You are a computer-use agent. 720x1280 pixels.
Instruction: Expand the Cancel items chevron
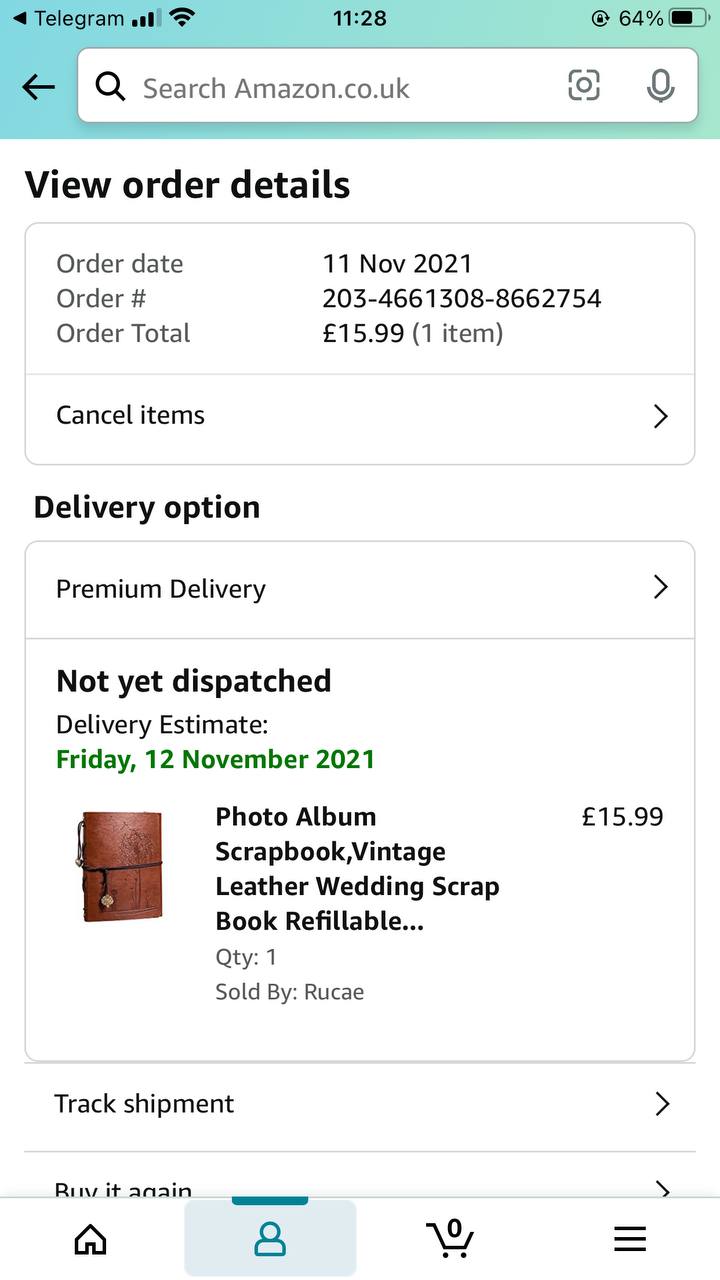tap(660, 416)
